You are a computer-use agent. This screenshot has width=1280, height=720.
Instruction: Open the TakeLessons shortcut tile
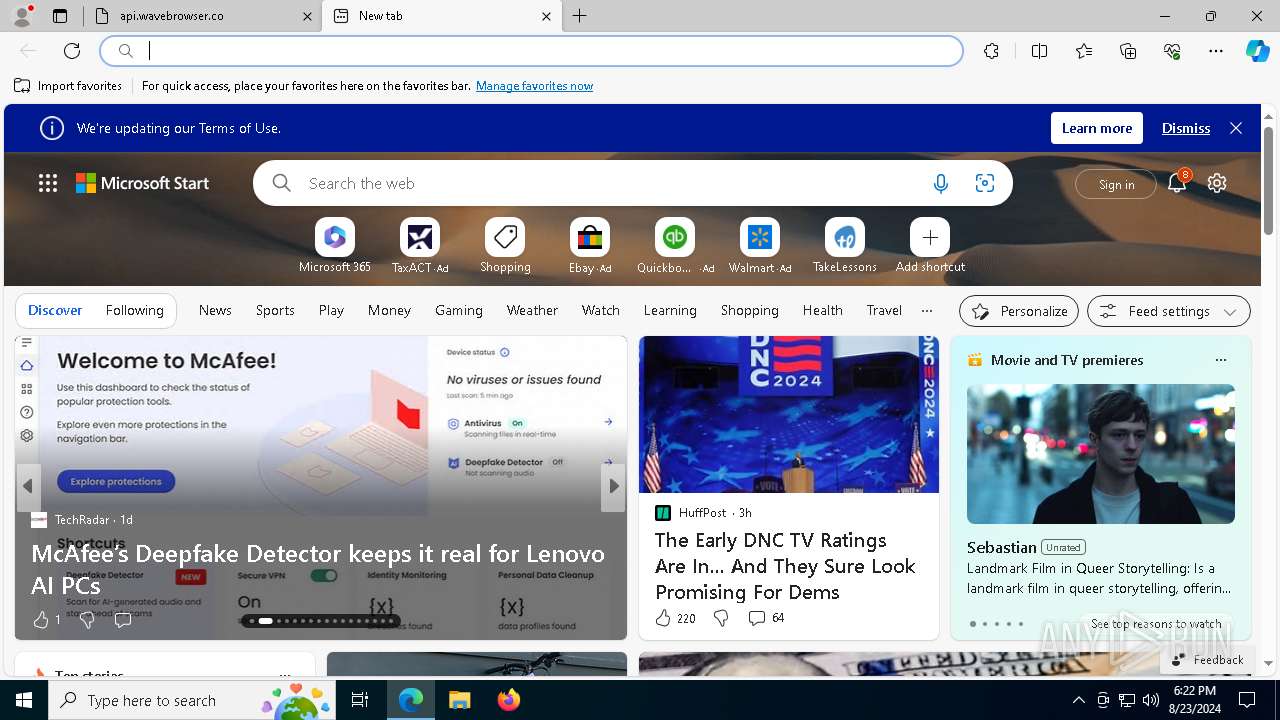pyautogui.click(x=845, y=245)
